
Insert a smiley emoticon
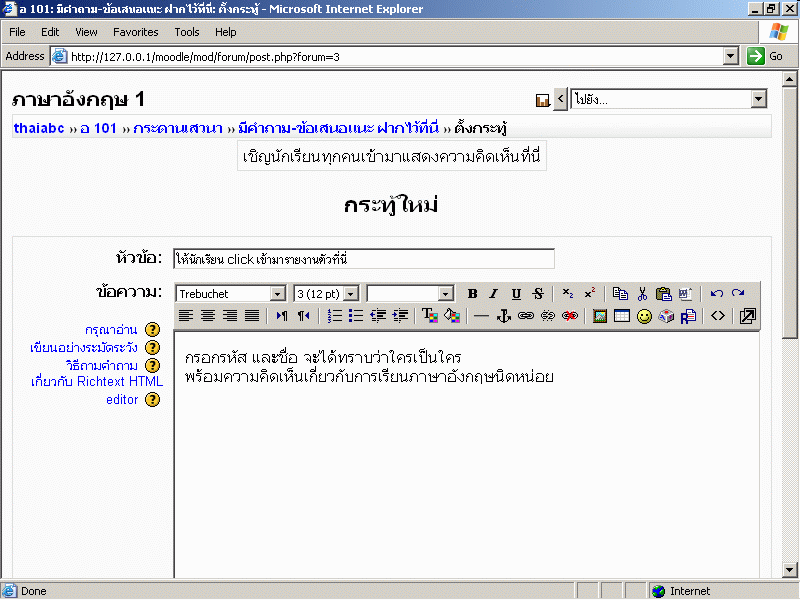click(644, 316)
